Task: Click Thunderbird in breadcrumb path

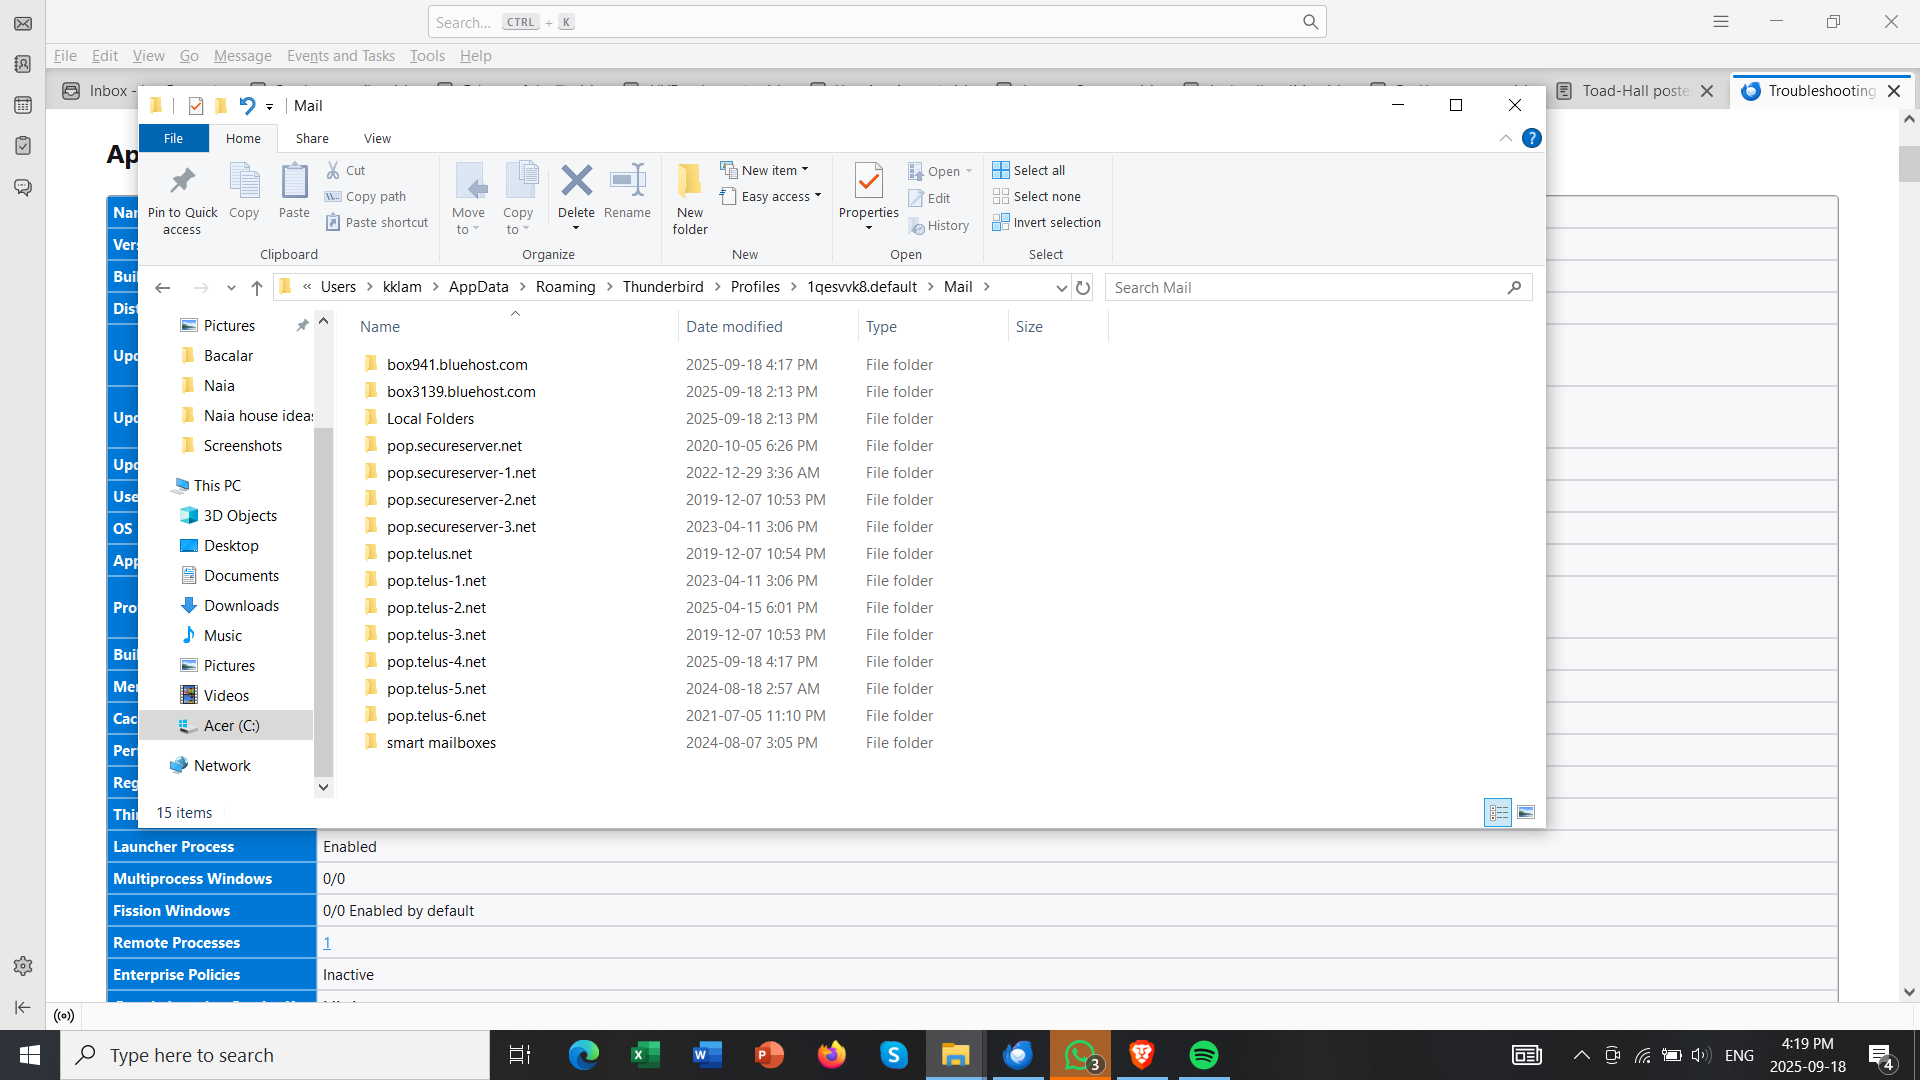Action: pyautogui.click(x=663, y=287)
